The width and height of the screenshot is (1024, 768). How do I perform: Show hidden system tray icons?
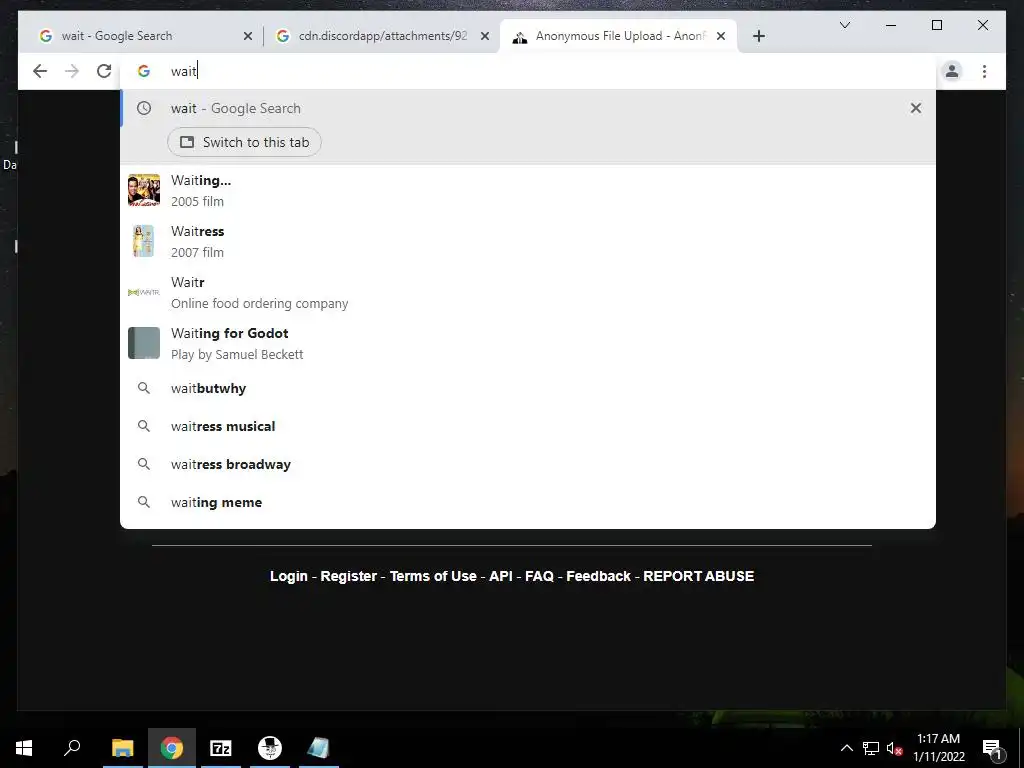(x=846, y=748)
